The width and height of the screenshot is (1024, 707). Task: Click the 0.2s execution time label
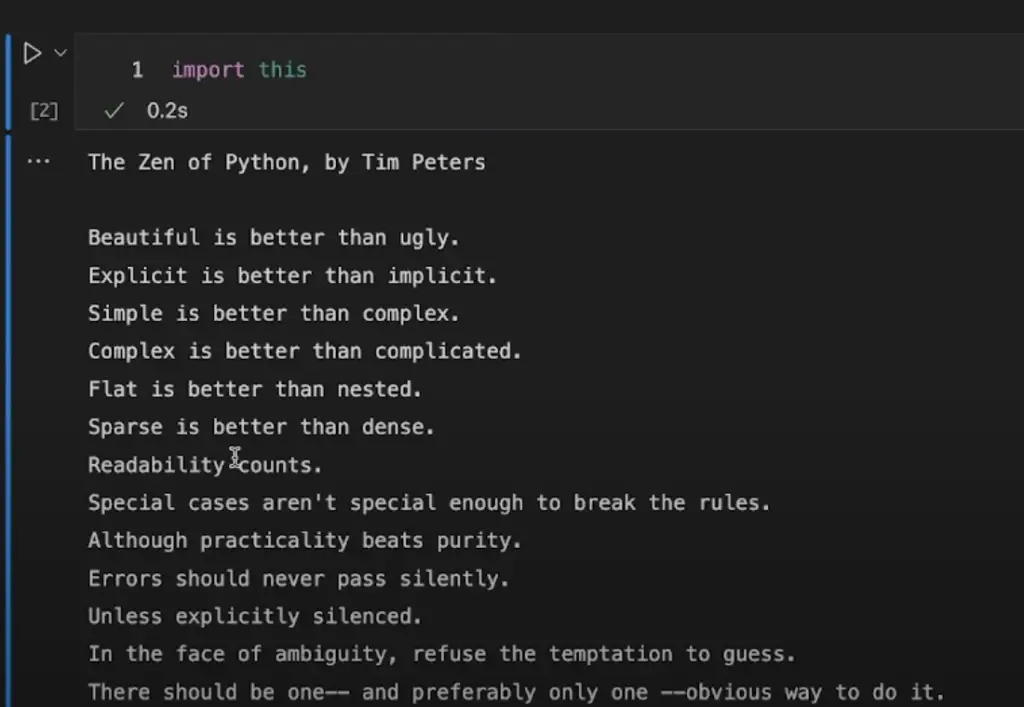pos(167,111)
